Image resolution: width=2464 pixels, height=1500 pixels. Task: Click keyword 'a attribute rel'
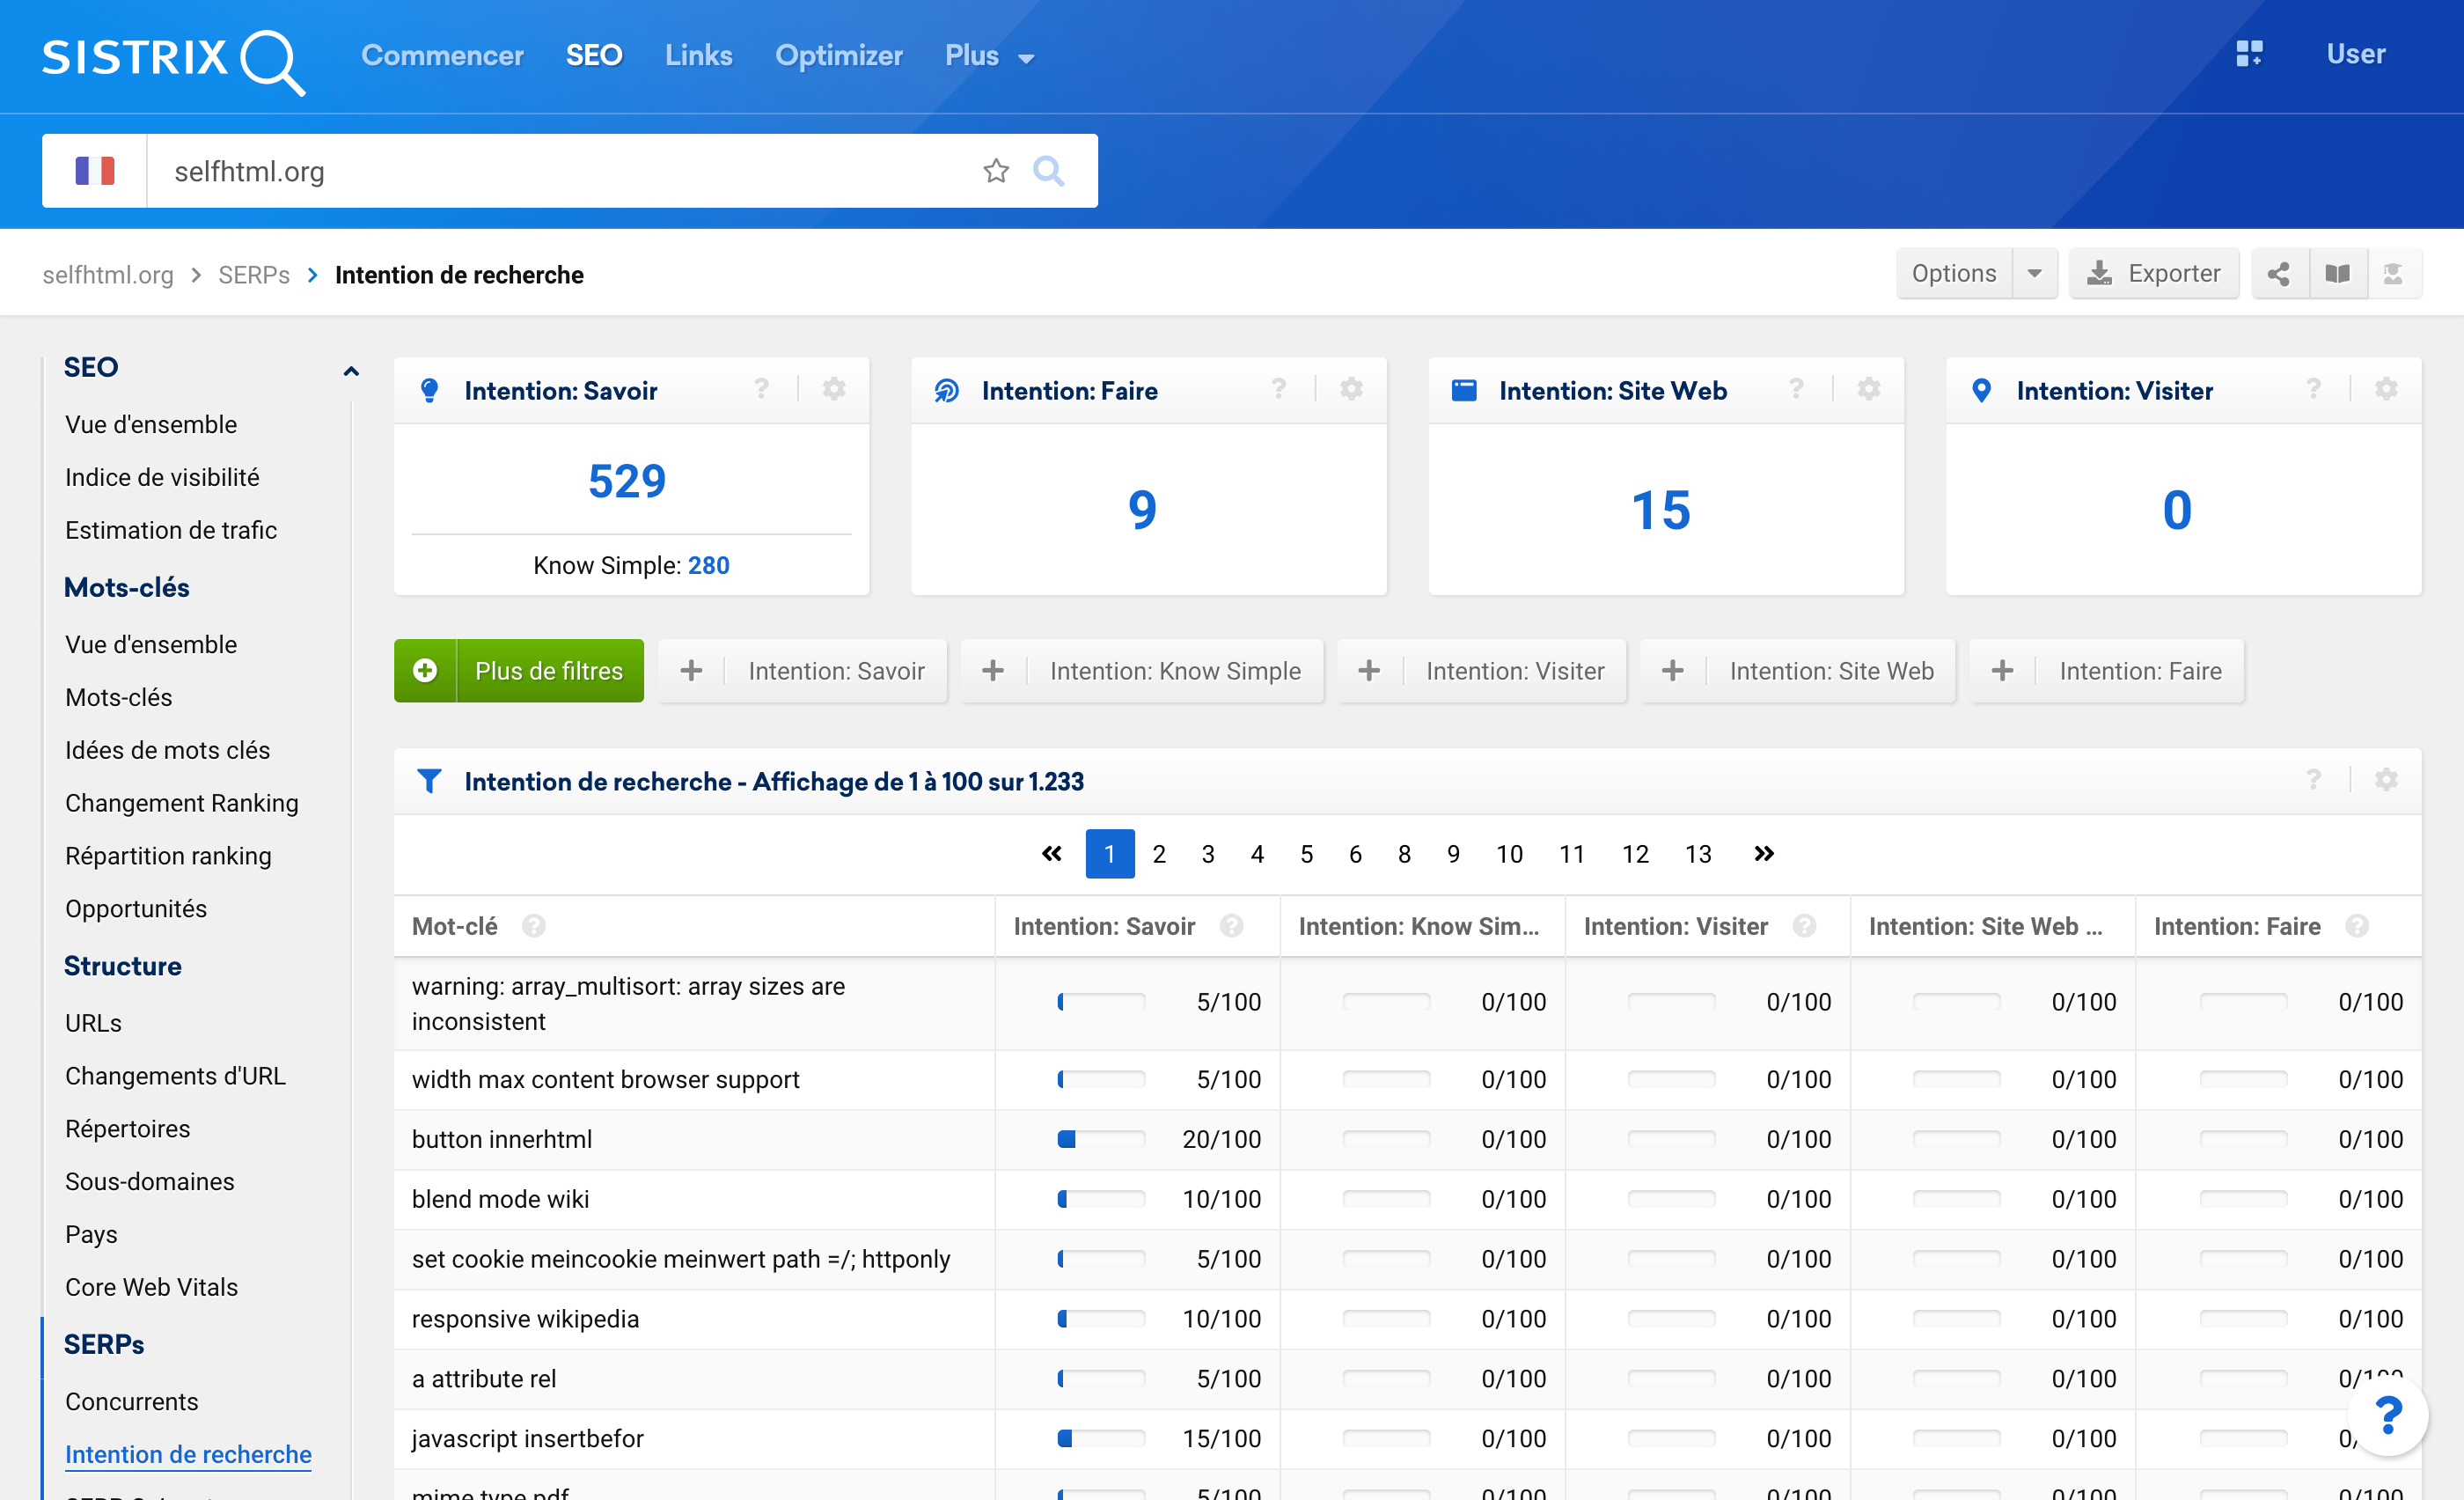click(x=484, y=1378)
